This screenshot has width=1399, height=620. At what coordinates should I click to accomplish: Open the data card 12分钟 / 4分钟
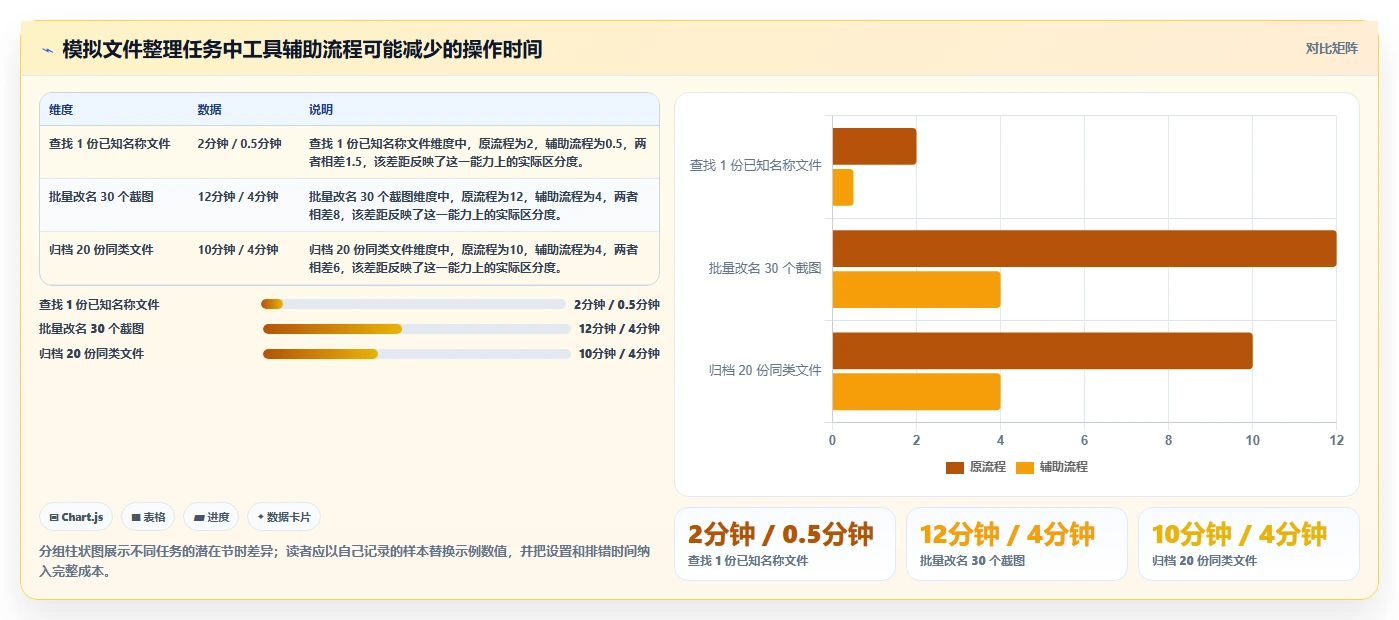tap(1017, 544)
